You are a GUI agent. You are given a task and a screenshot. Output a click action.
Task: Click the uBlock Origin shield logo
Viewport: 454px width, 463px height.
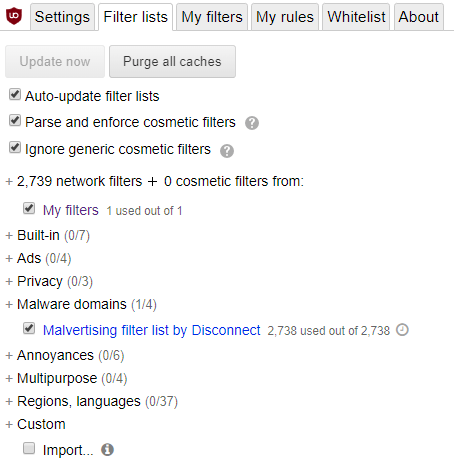pos(14,16)
